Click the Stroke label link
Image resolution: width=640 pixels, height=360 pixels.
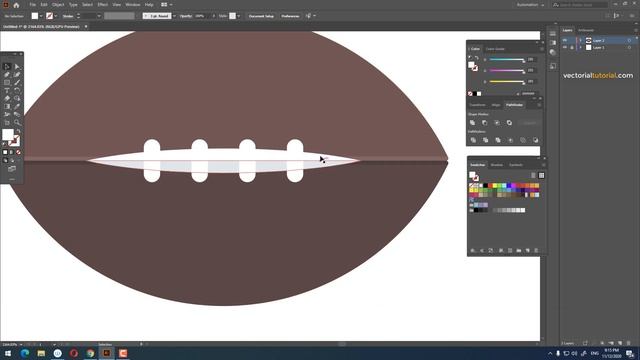coord(68,16)
